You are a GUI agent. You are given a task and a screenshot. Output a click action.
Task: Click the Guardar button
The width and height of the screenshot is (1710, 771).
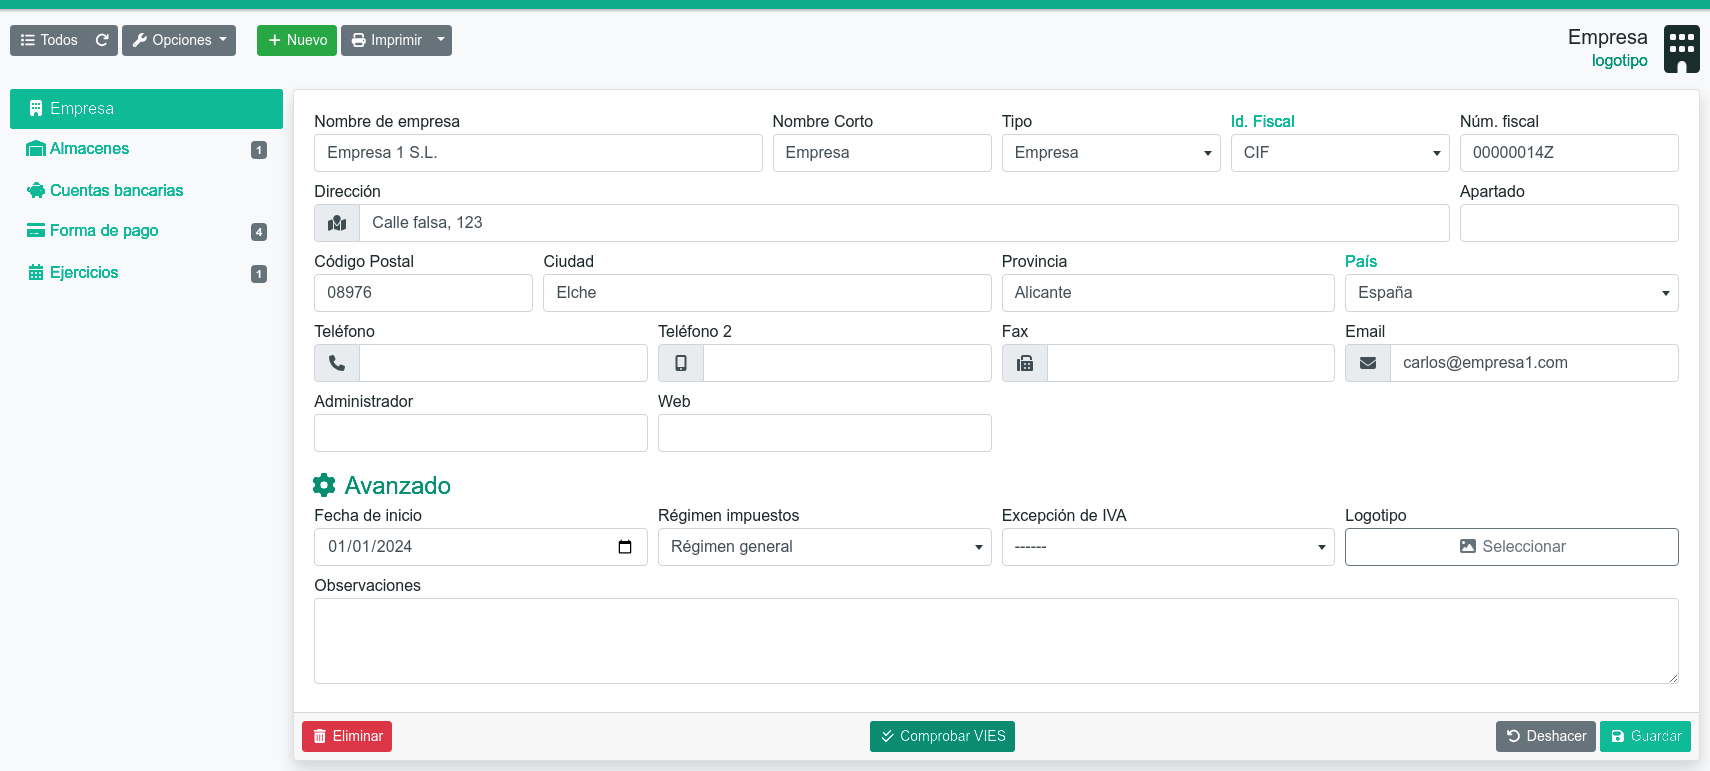[x=1645, y=736]
